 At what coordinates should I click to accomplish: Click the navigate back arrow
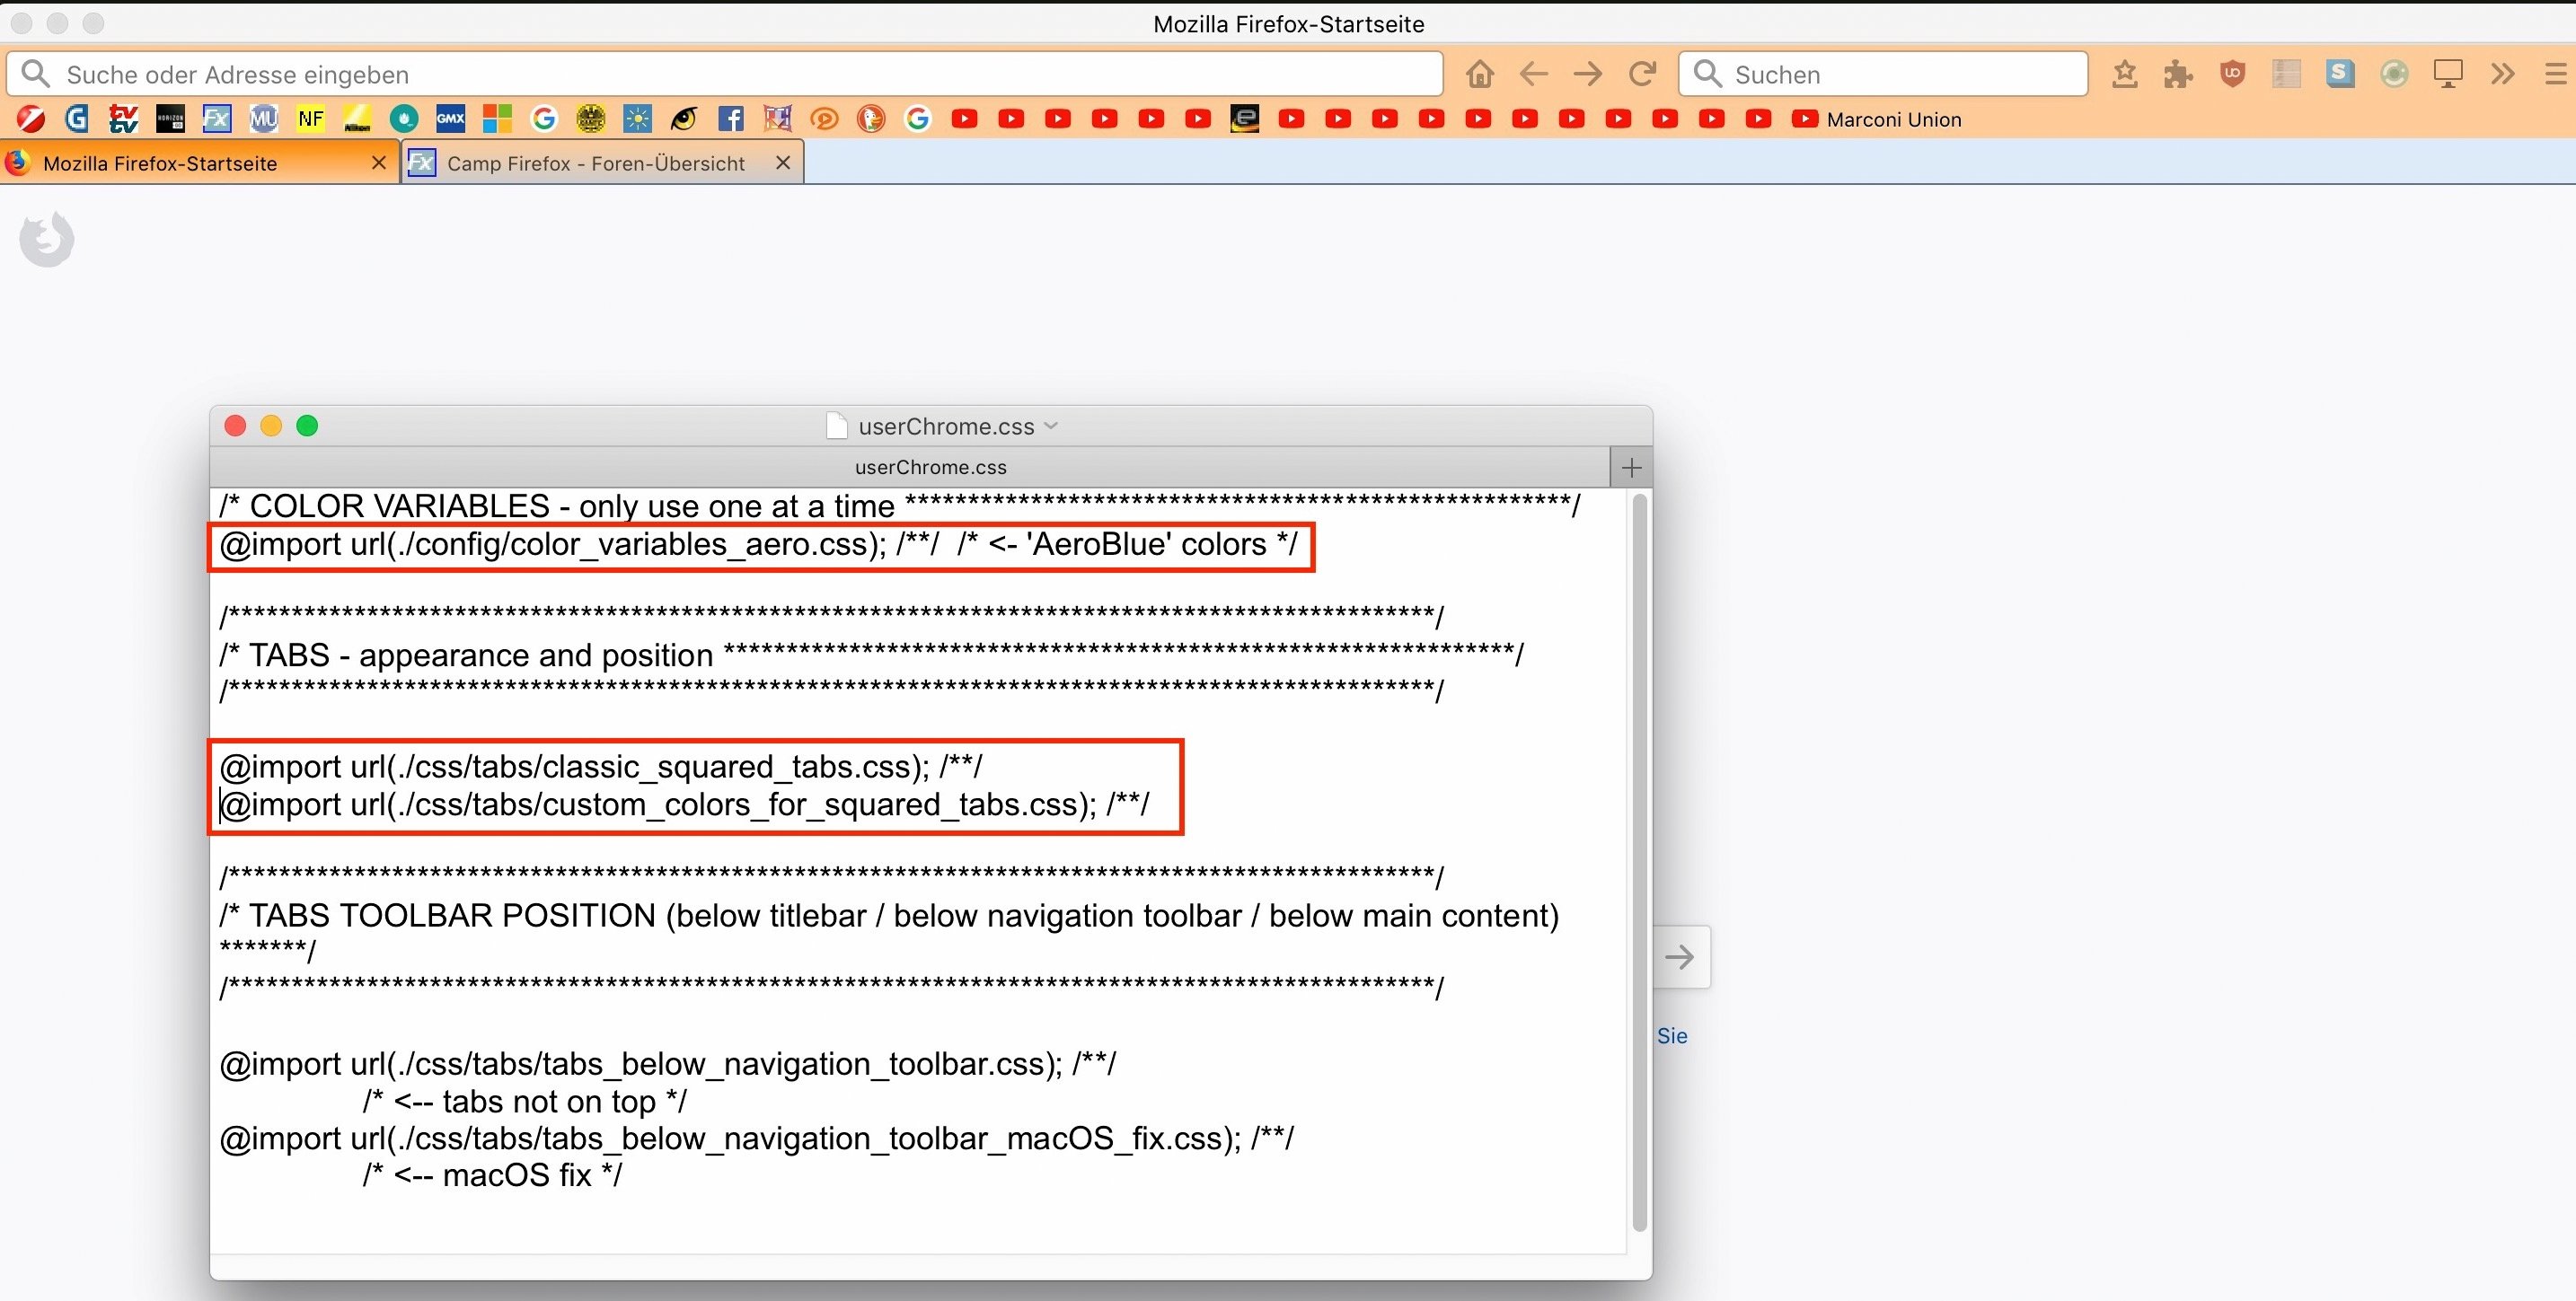[x=1533, y=74]
